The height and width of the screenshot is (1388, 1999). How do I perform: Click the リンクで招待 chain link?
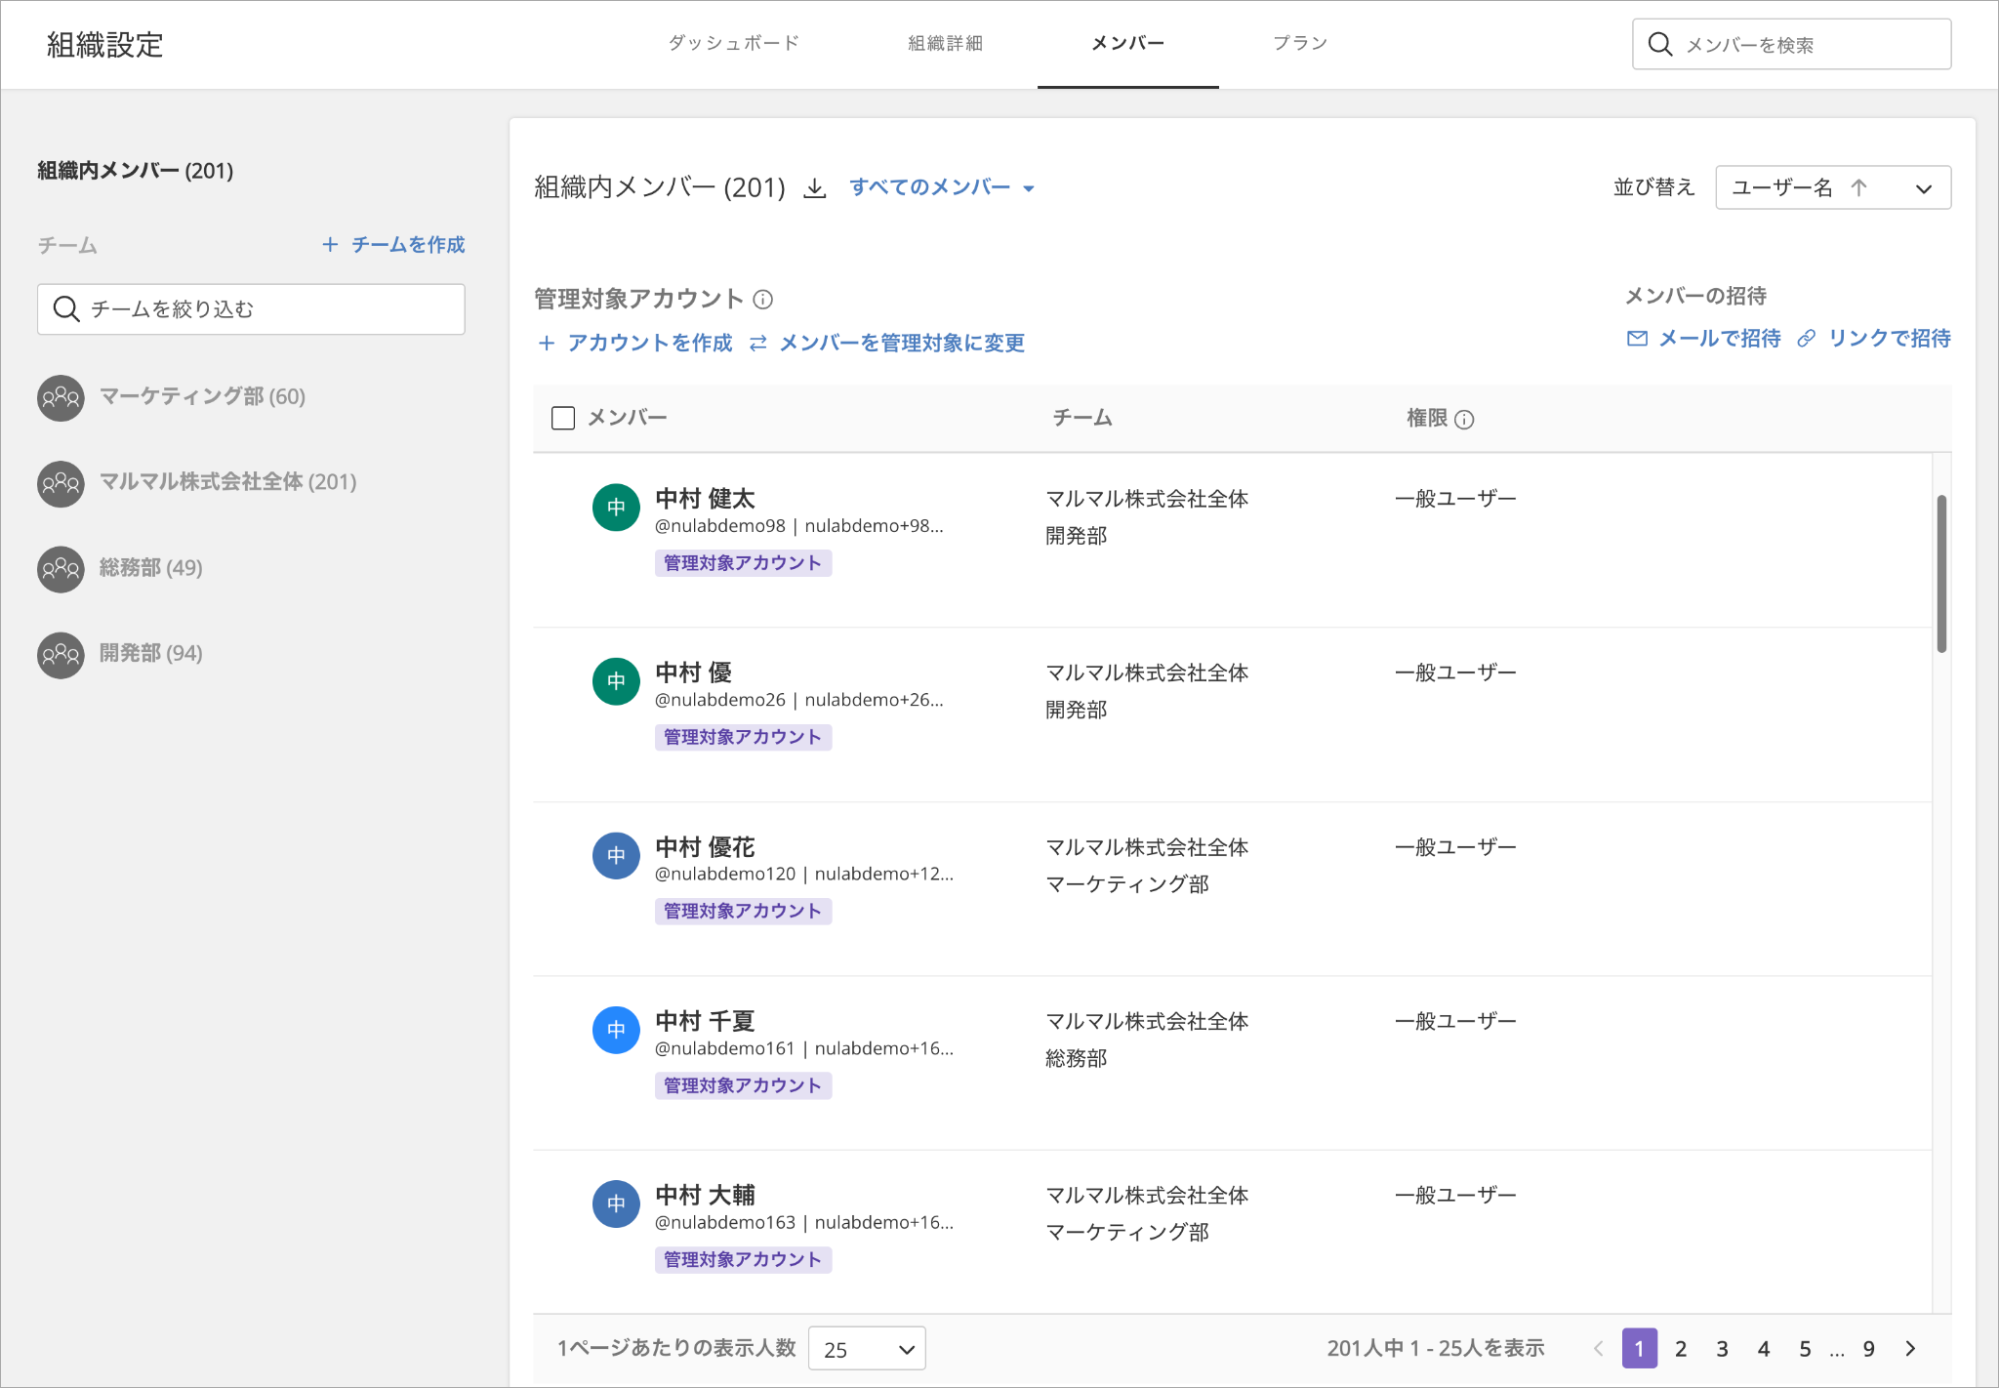coord(1875,339)
